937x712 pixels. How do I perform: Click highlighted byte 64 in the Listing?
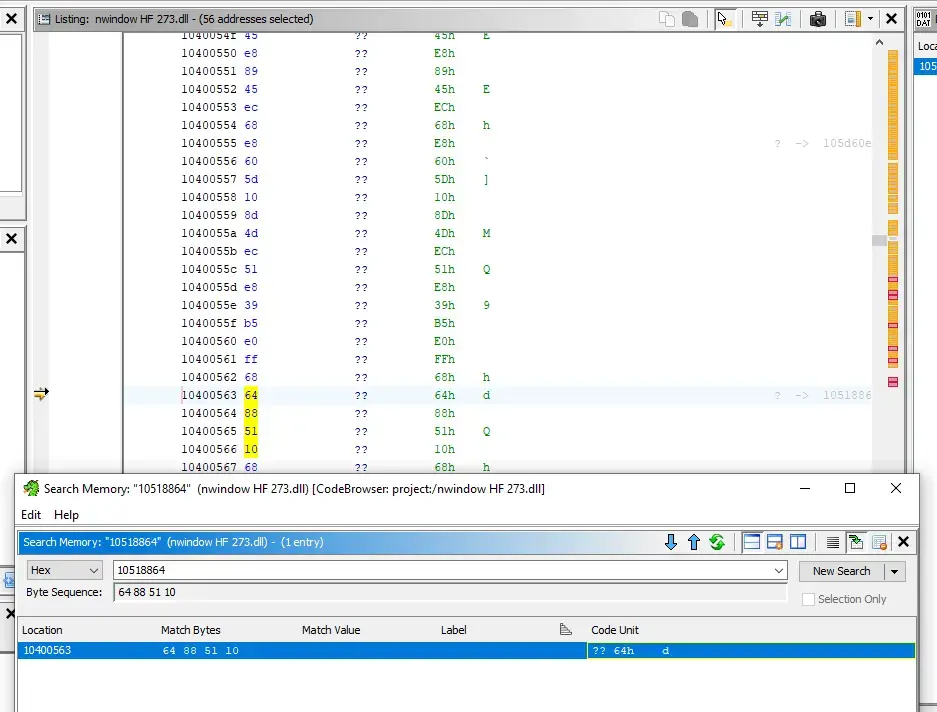[x=251, y=395]
